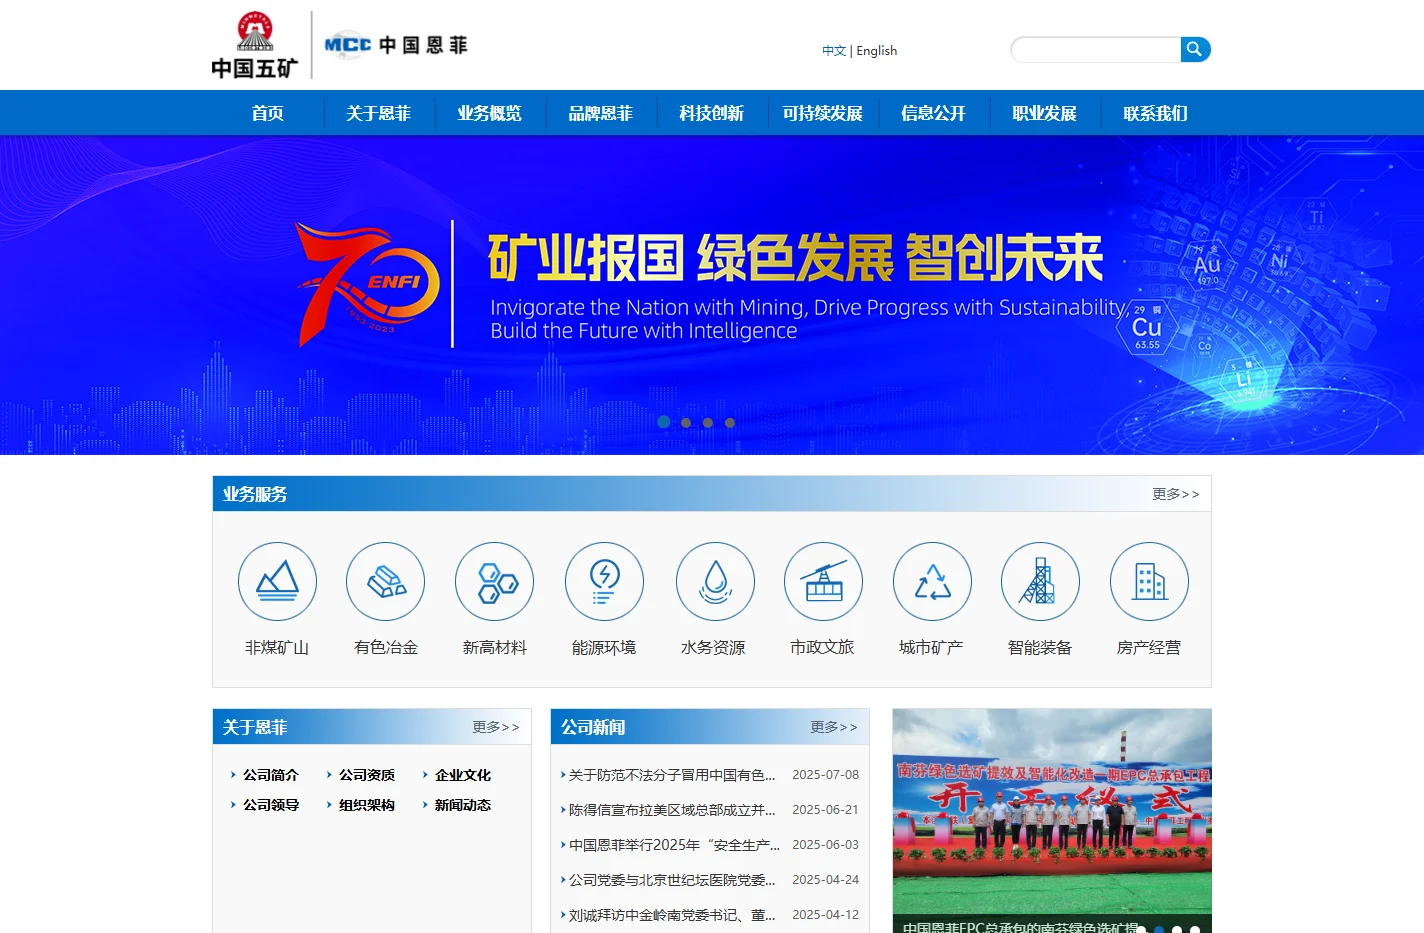Open the 能源环境 energy icon
Screen dimensions: 1424x933
604,581
